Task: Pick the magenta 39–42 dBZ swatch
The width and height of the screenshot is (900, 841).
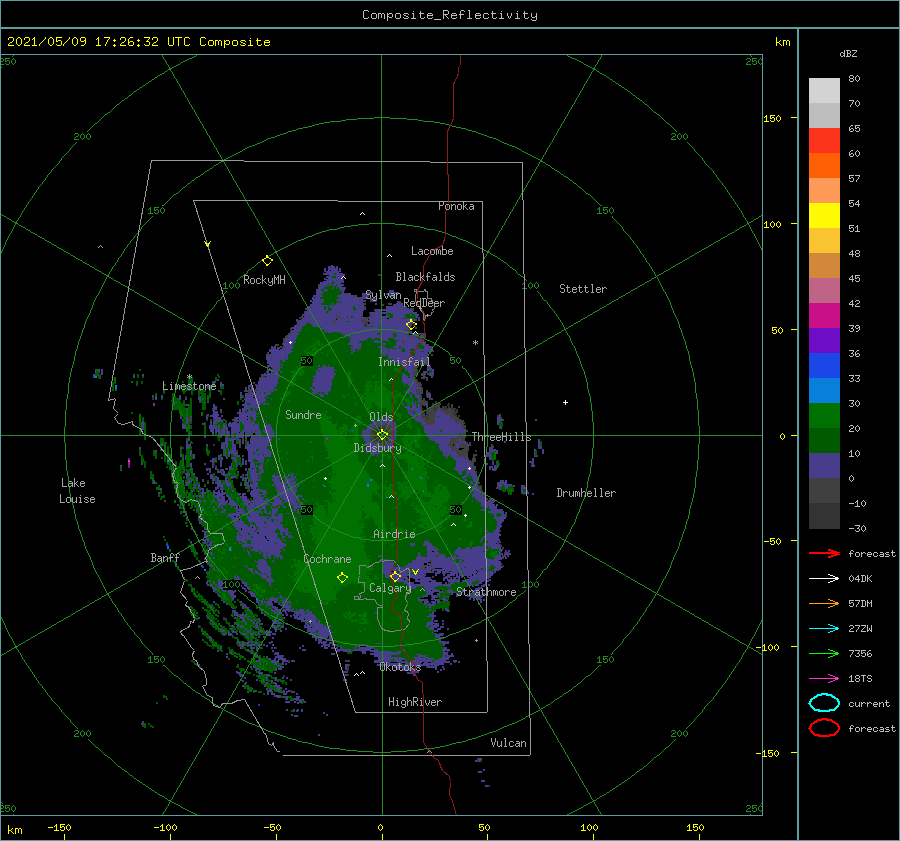Action: [x=824, y=316]
